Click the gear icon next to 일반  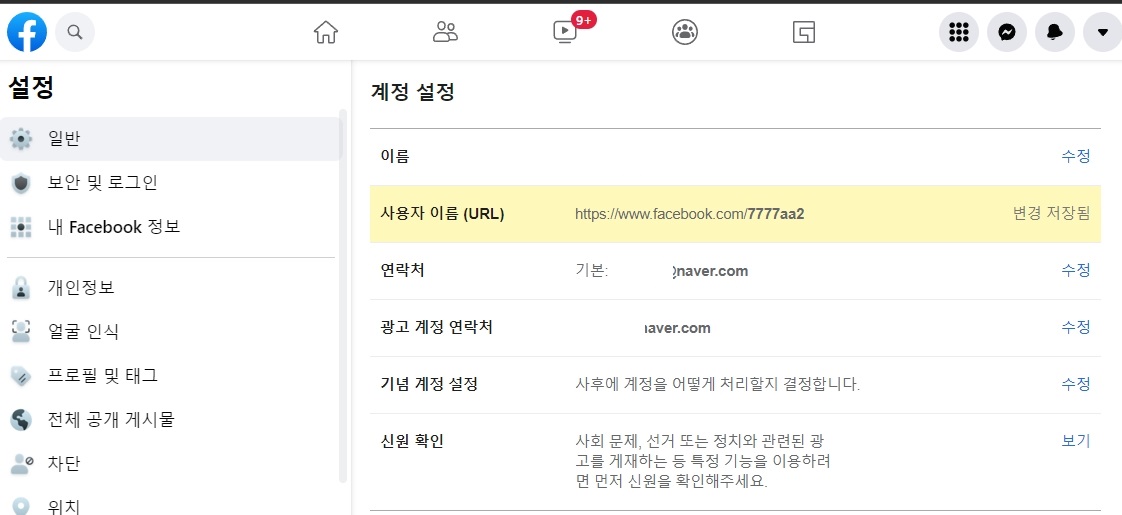(x=21, y=139)
